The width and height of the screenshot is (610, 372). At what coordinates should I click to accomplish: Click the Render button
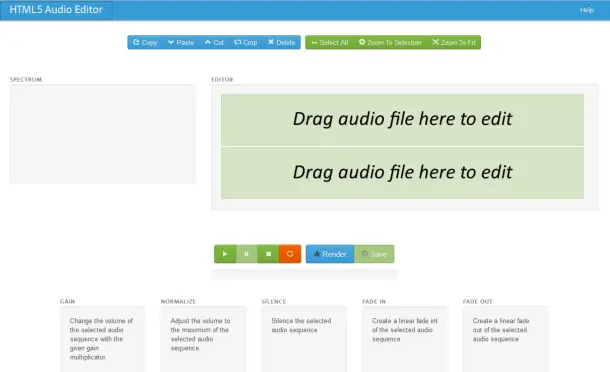coord(330,254)
